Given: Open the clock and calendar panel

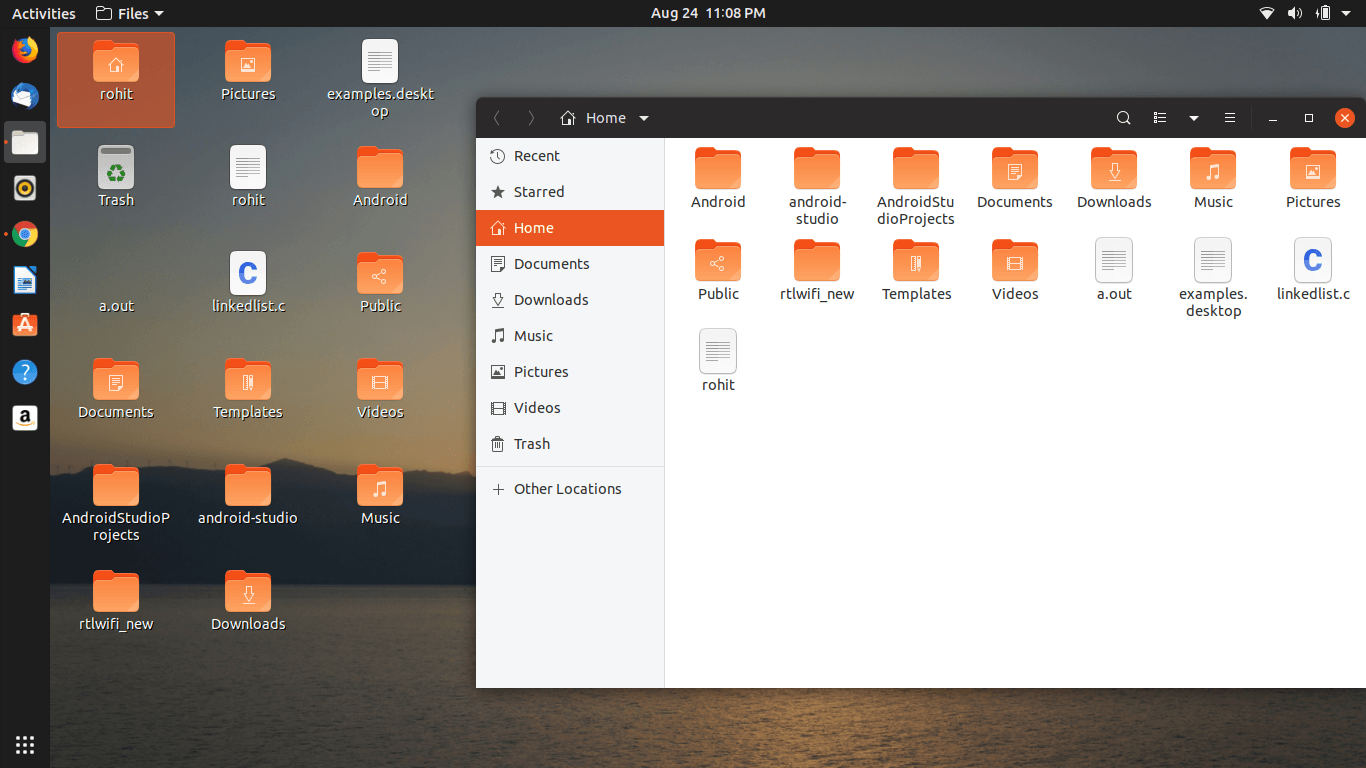Looking at the screenshot, I should coord(708,13).
